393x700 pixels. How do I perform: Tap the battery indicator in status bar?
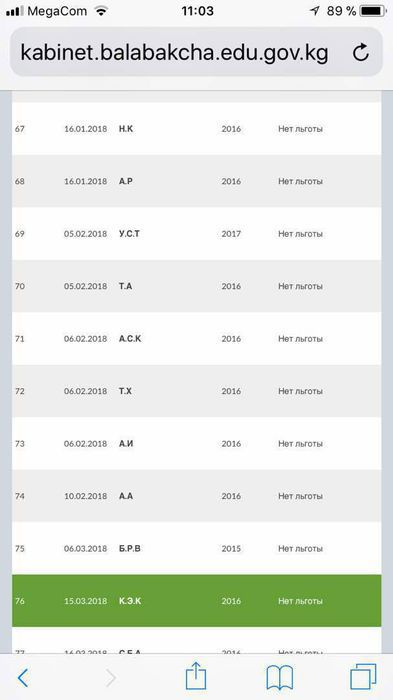374,11
